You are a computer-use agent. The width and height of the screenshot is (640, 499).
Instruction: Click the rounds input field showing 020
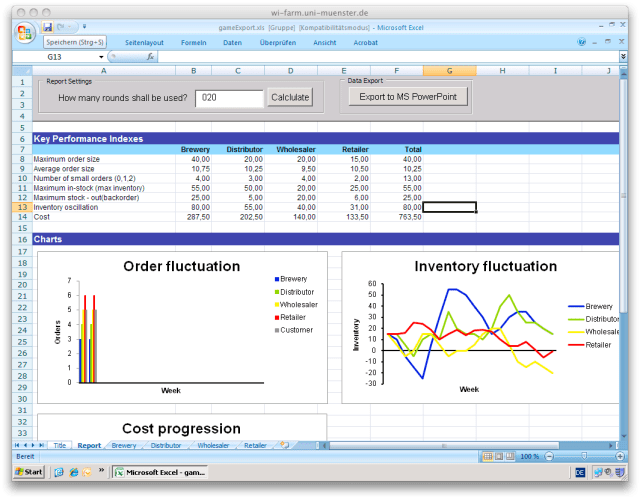(x=229, y=98)
